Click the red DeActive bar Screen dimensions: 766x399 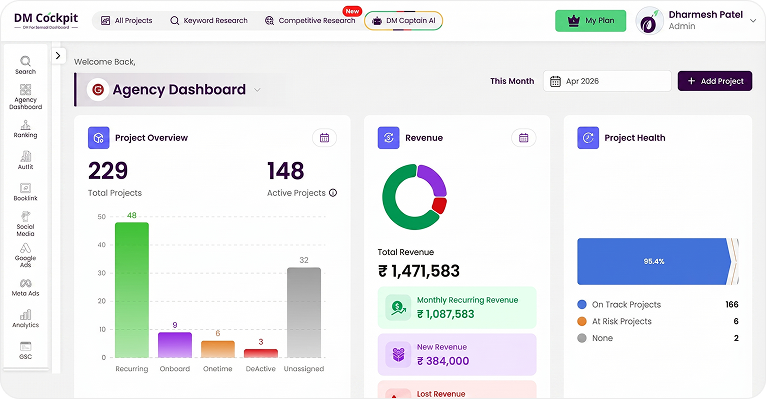261,353
